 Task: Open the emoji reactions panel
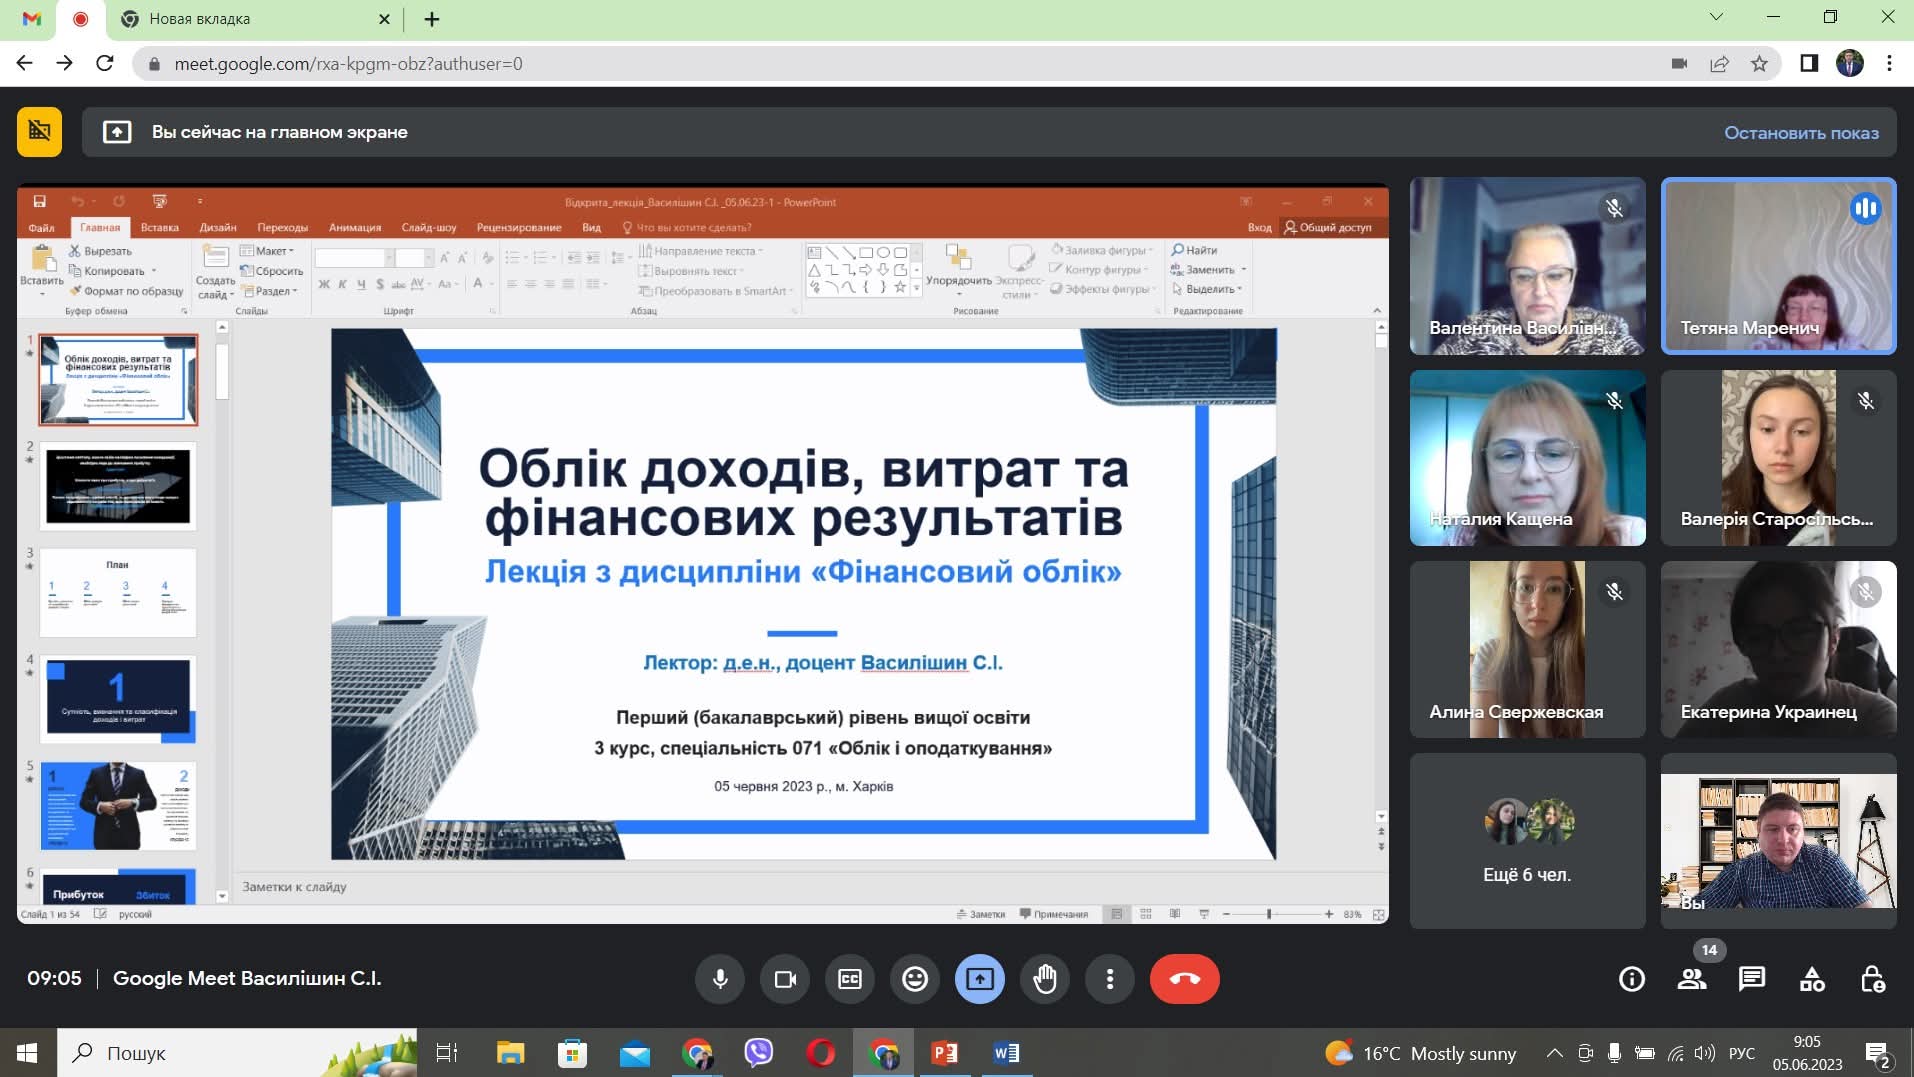(x=914, y=979)
